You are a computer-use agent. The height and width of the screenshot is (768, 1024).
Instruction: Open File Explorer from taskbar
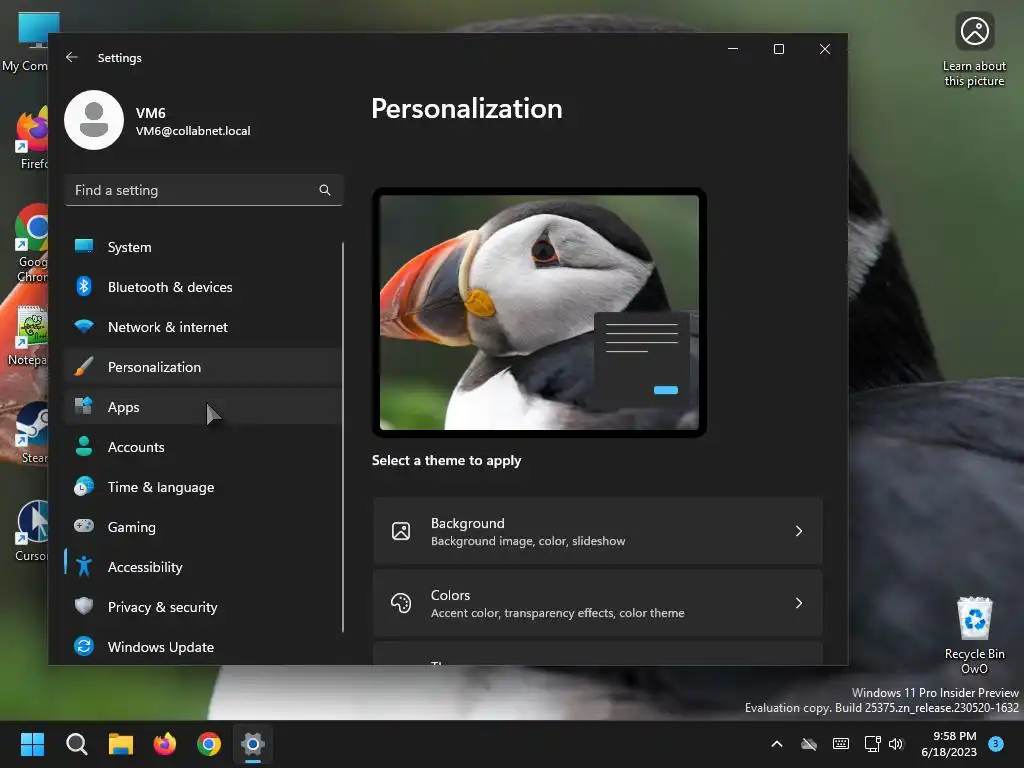(121, 744)
